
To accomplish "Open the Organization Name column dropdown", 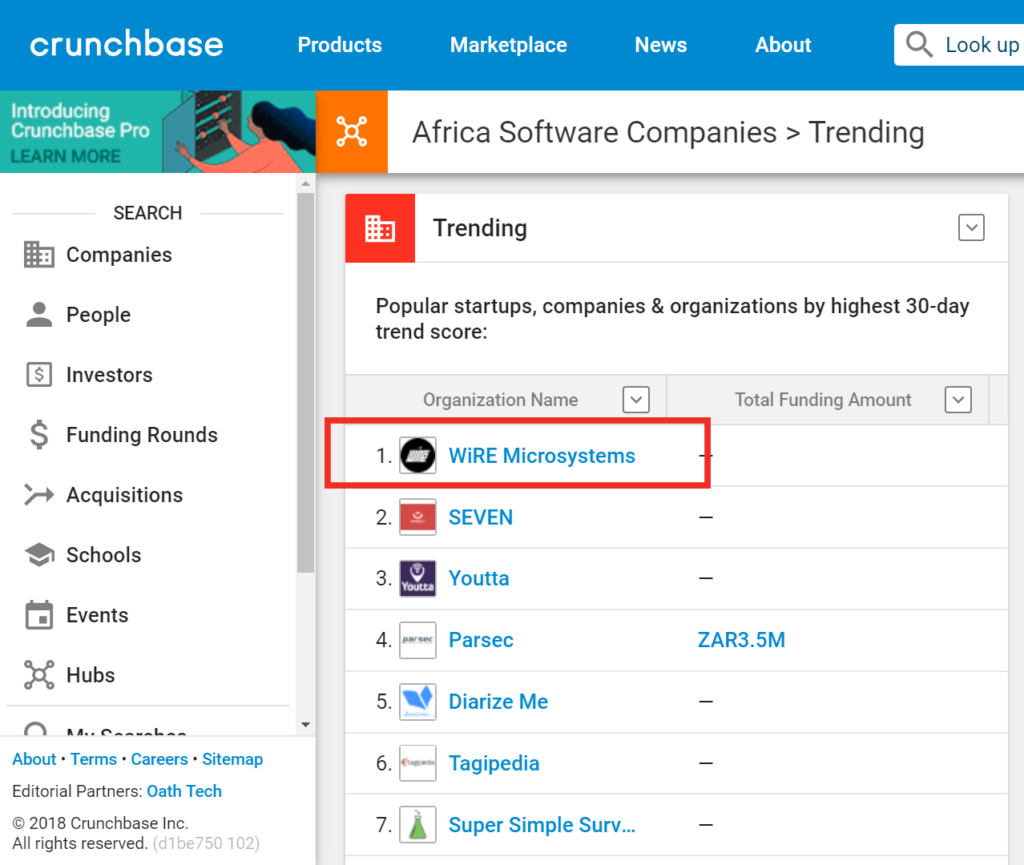I will coord(636,400).
